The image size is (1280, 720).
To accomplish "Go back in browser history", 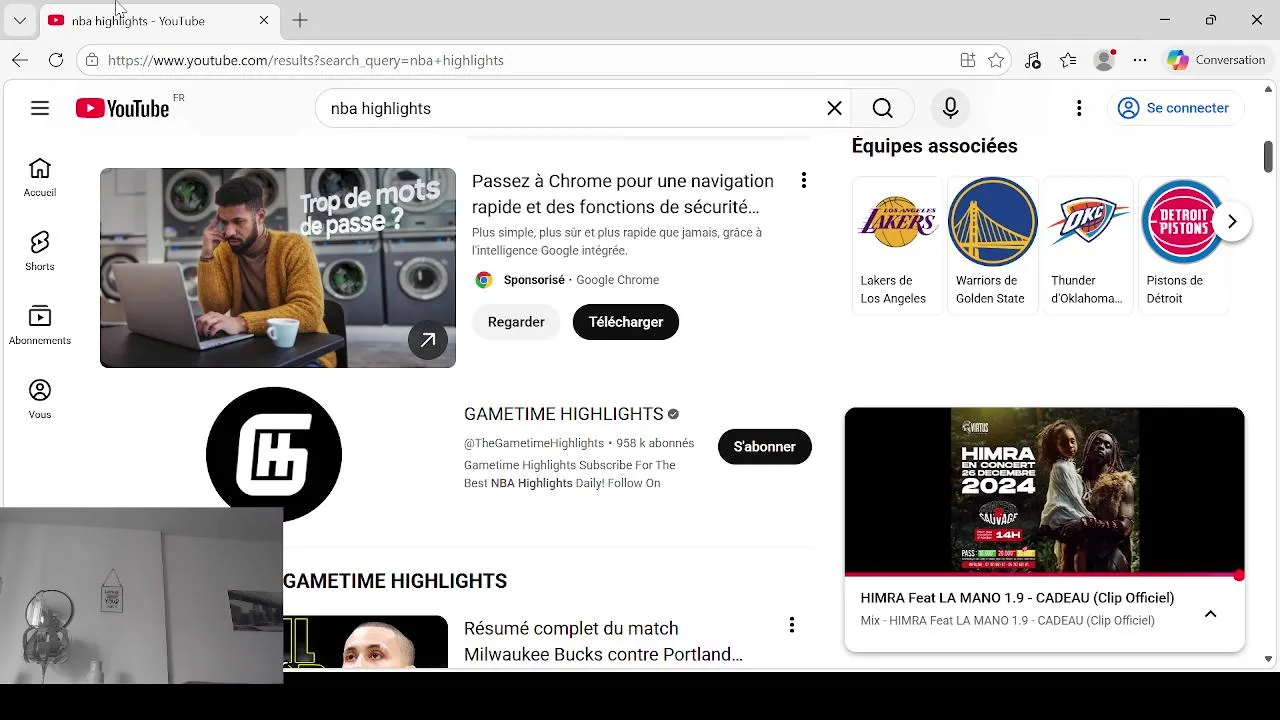I will (x=20, y=60).
